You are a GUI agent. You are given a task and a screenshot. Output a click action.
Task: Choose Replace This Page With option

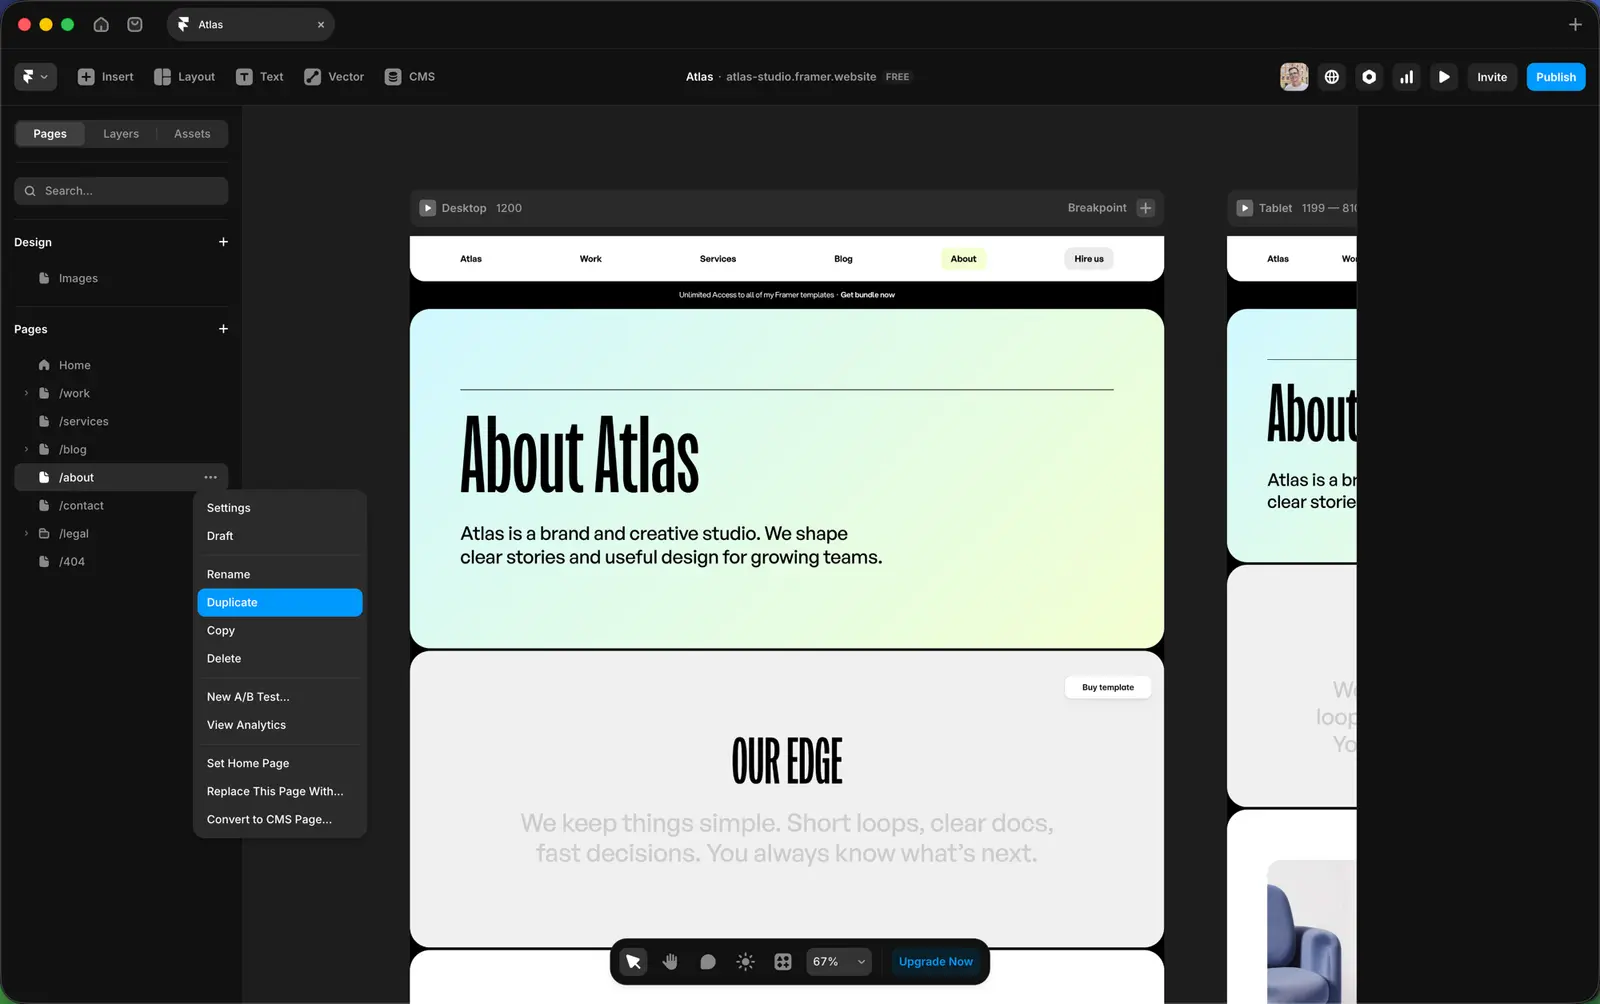(280, 791)
